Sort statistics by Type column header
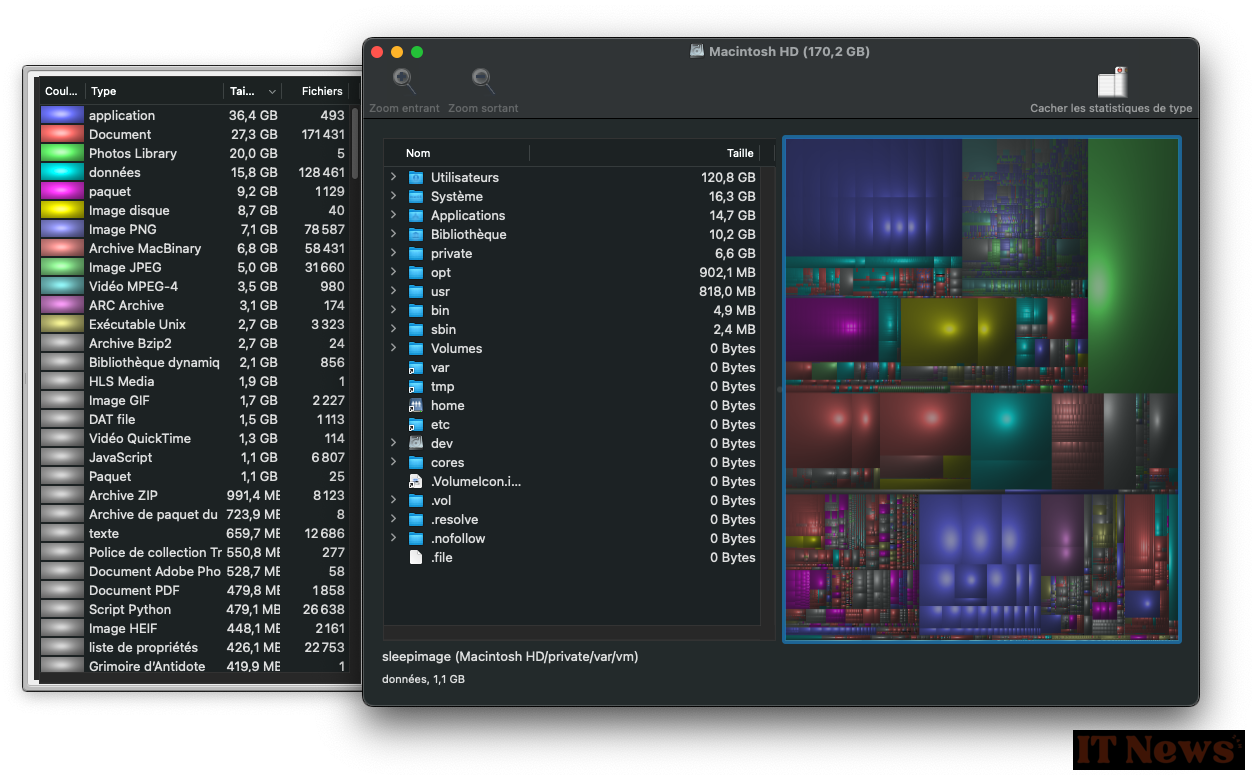The image size is (1255, 780). click(x=154, y=91)
